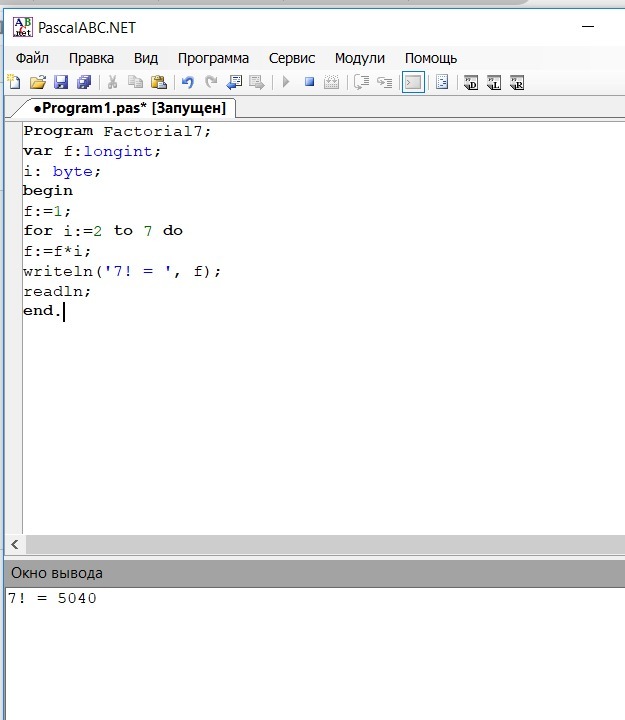Undo the last edit
This screenshot has height=720, width=625.
pyautogui.click(x=187, y=83)
